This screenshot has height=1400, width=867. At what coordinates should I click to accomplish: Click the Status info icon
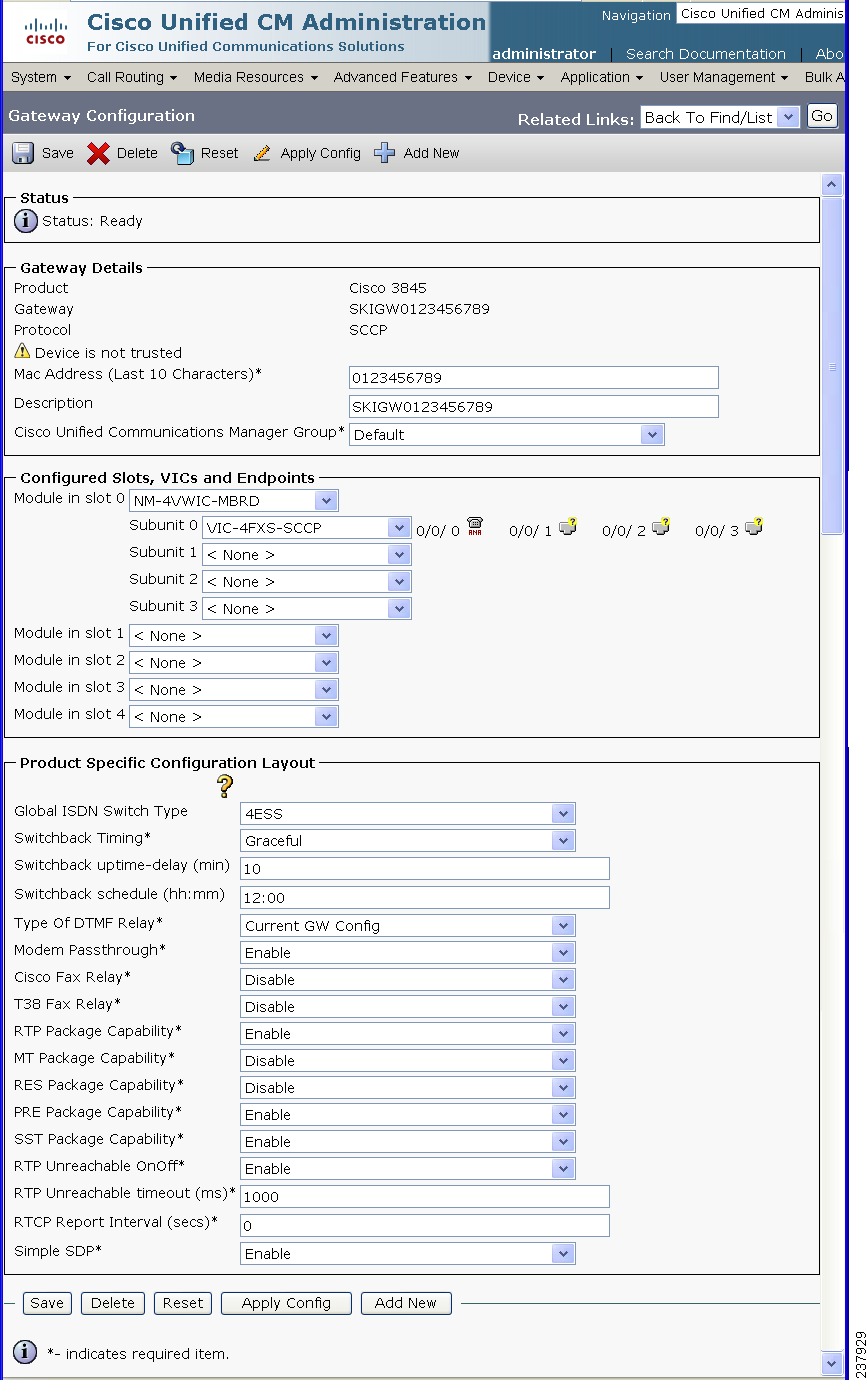pos(26,221)
